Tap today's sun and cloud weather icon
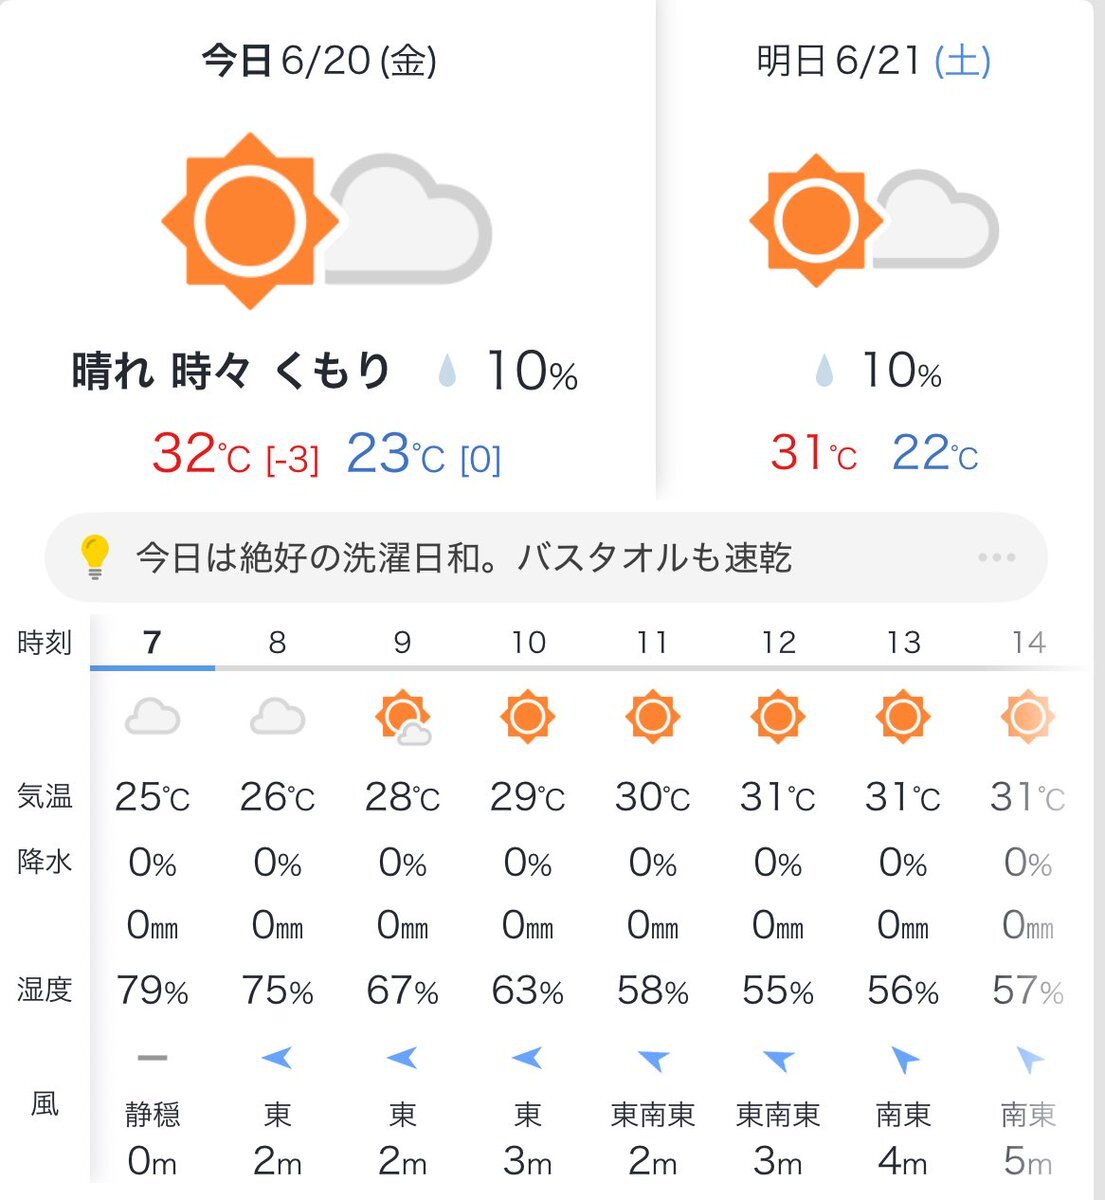The height and width of the screenshot is (1200, 1105). click(x=327, y=220)
